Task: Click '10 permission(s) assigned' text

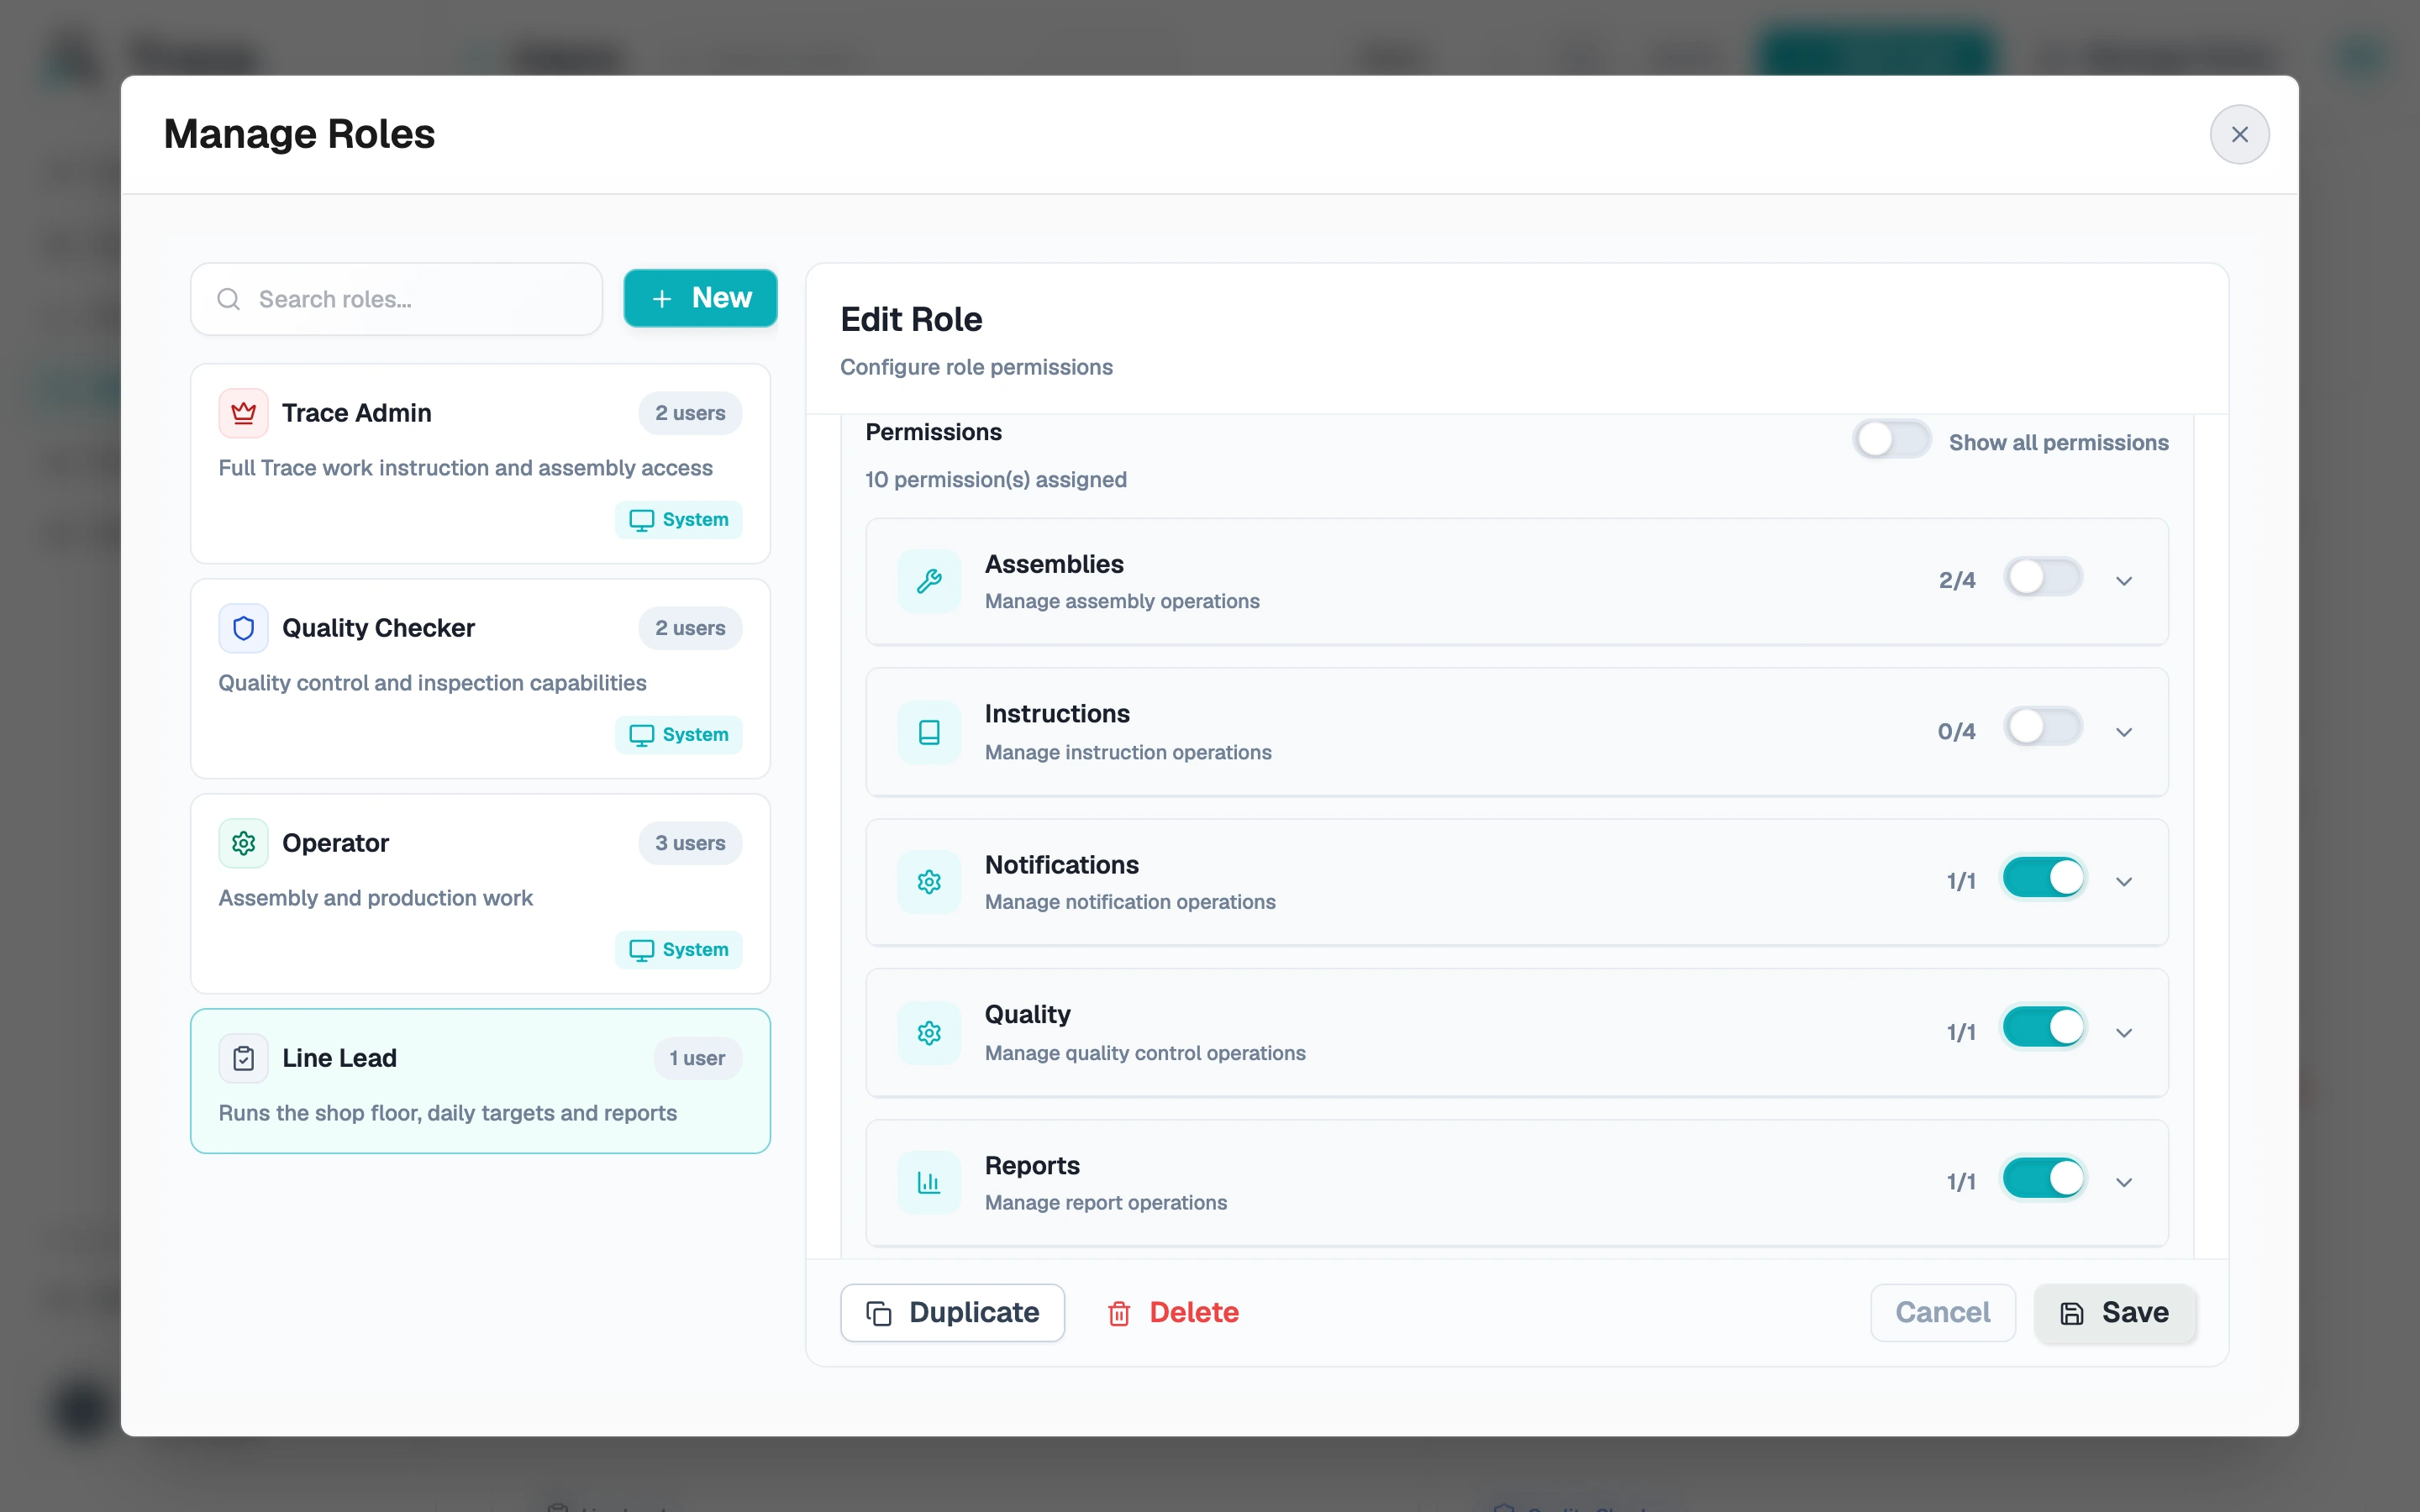Action: tap(995, 480)
